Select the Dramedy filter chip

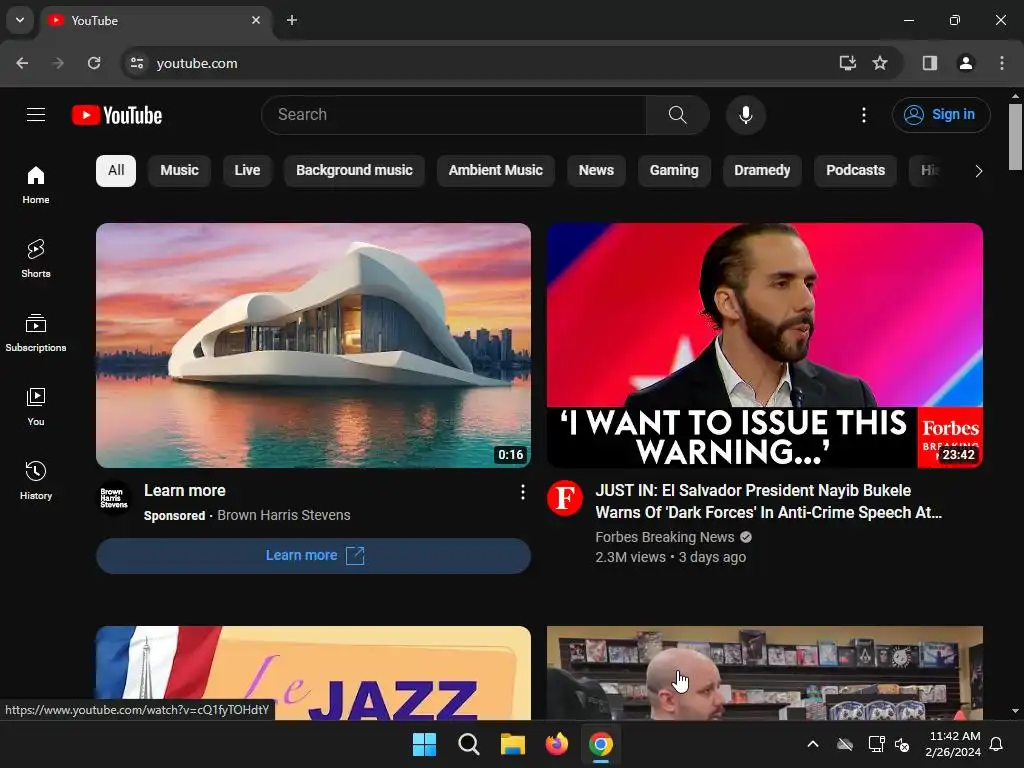click(762, 170)
